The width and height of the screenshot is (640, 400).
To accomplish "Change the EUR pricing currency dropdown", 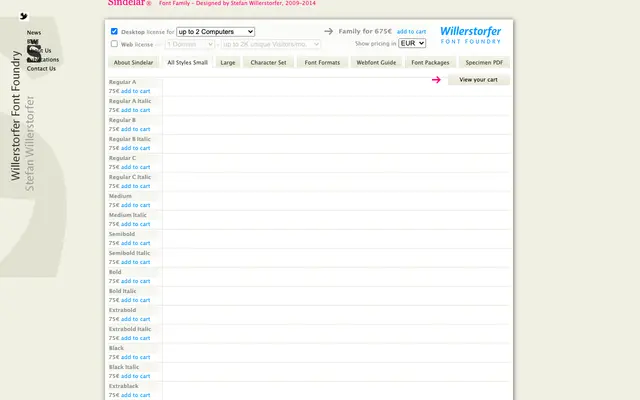I will (412, 43).
